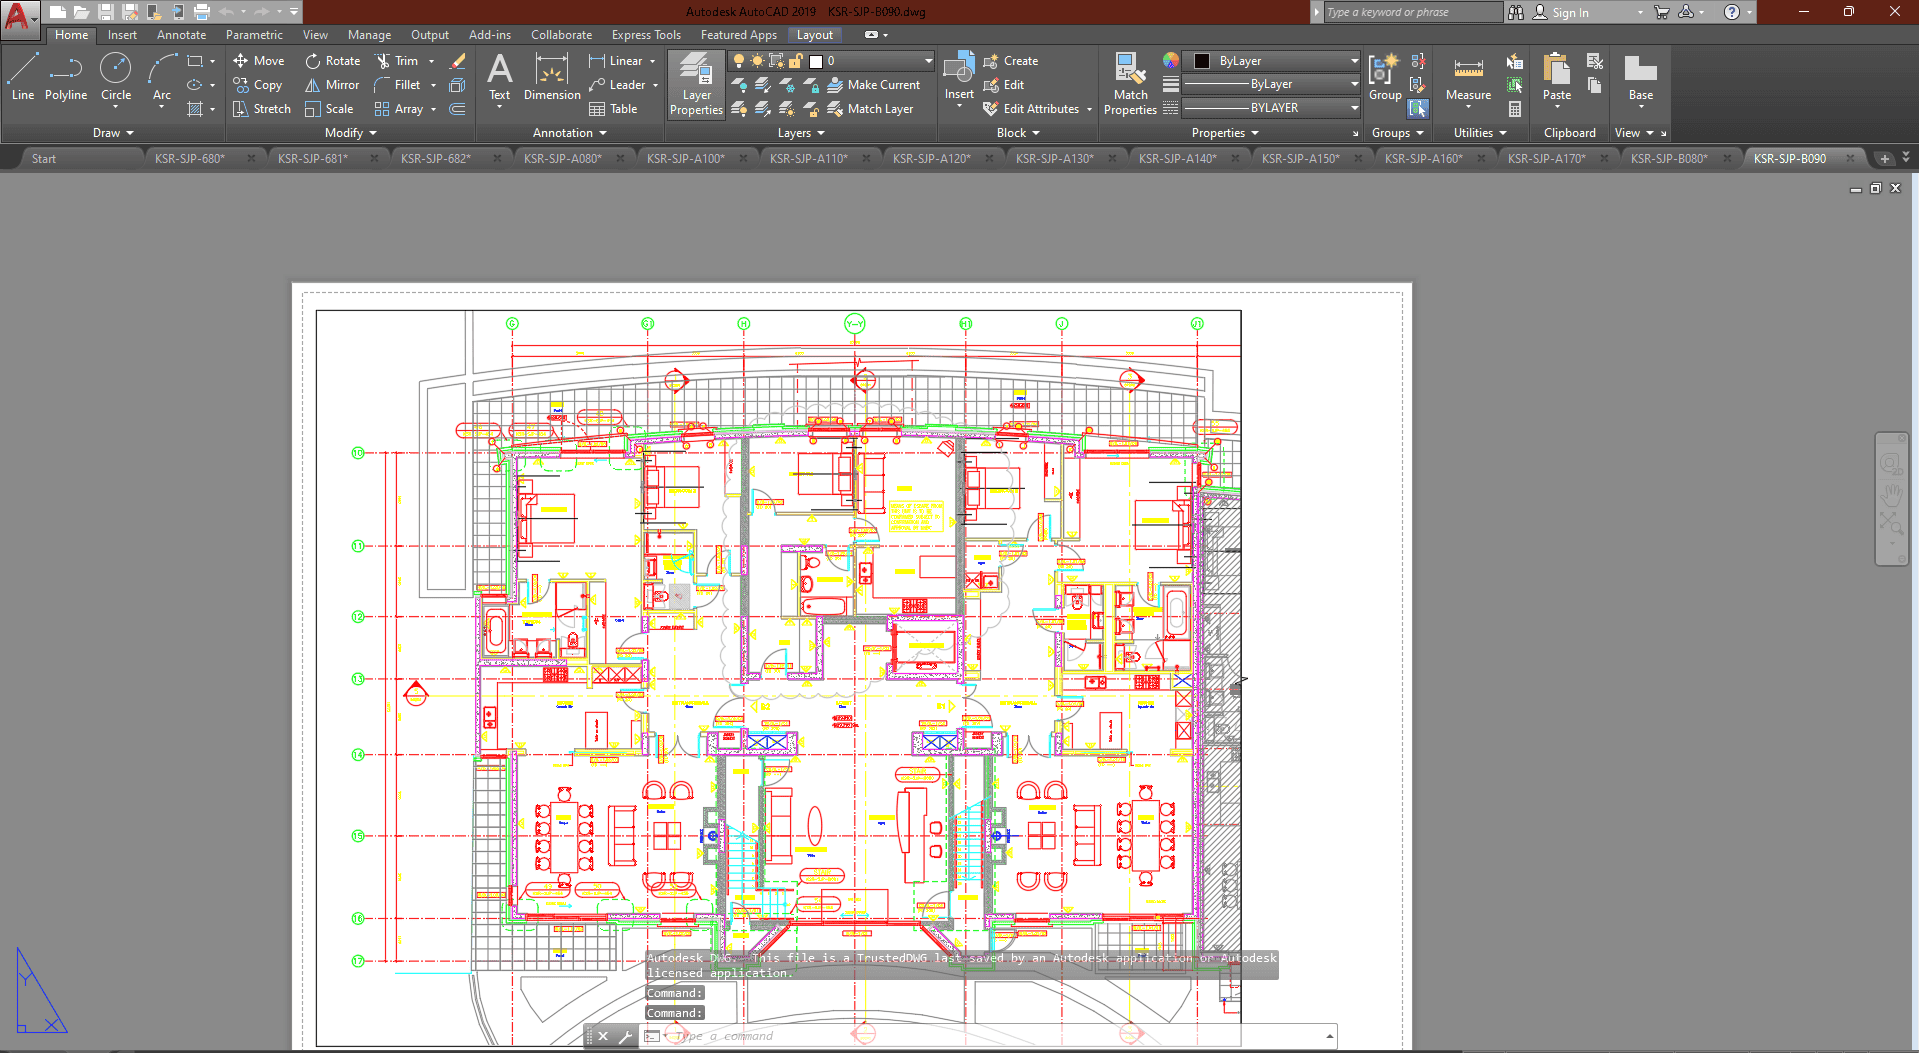
Task: Open the Object Color wheel icon
Action: (x=1171, y=61)
